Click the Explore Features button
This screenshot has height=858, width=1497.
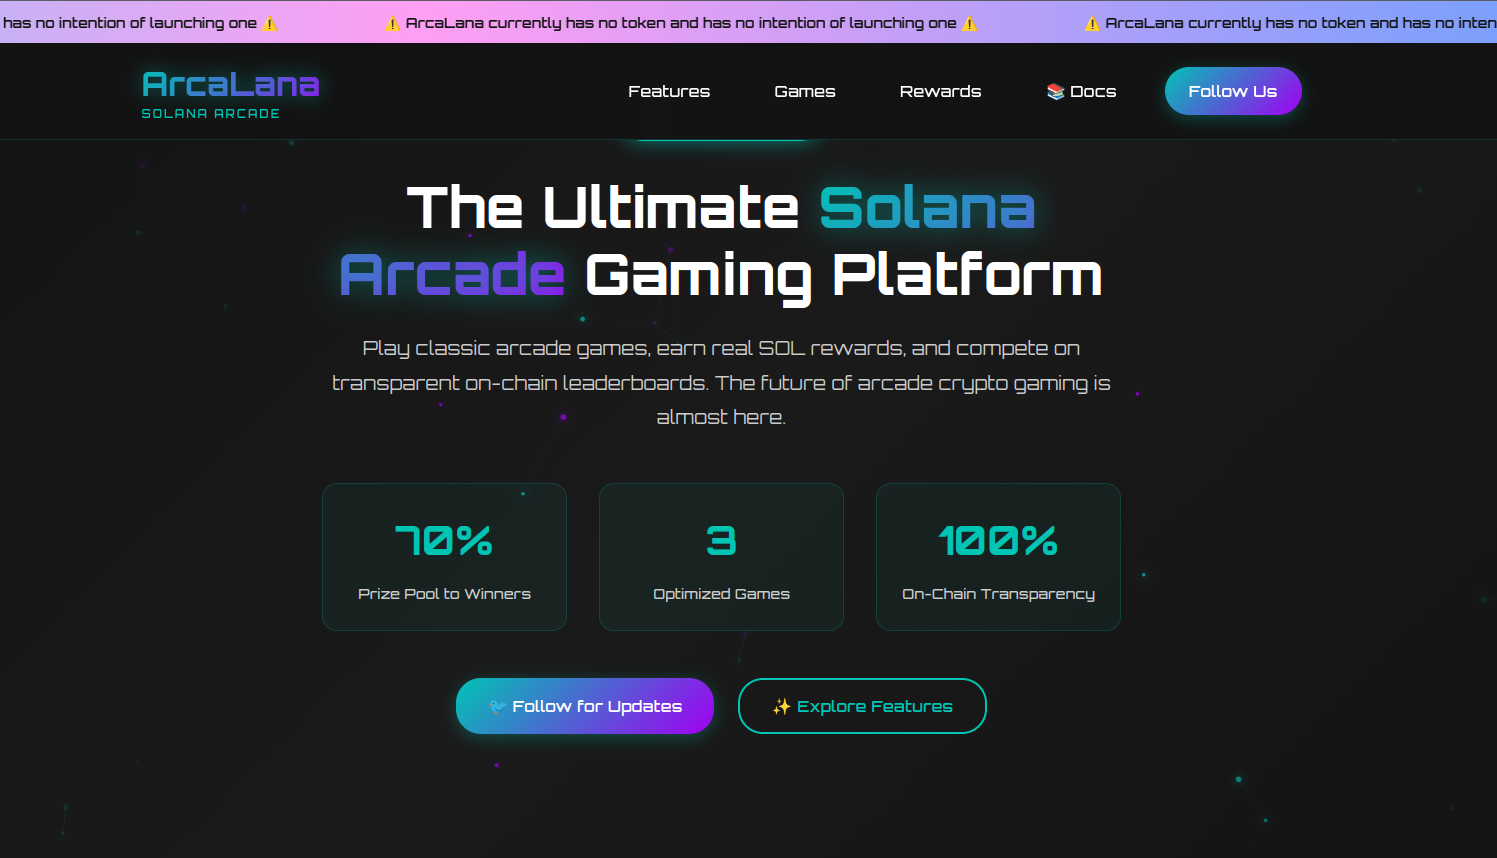862,706
